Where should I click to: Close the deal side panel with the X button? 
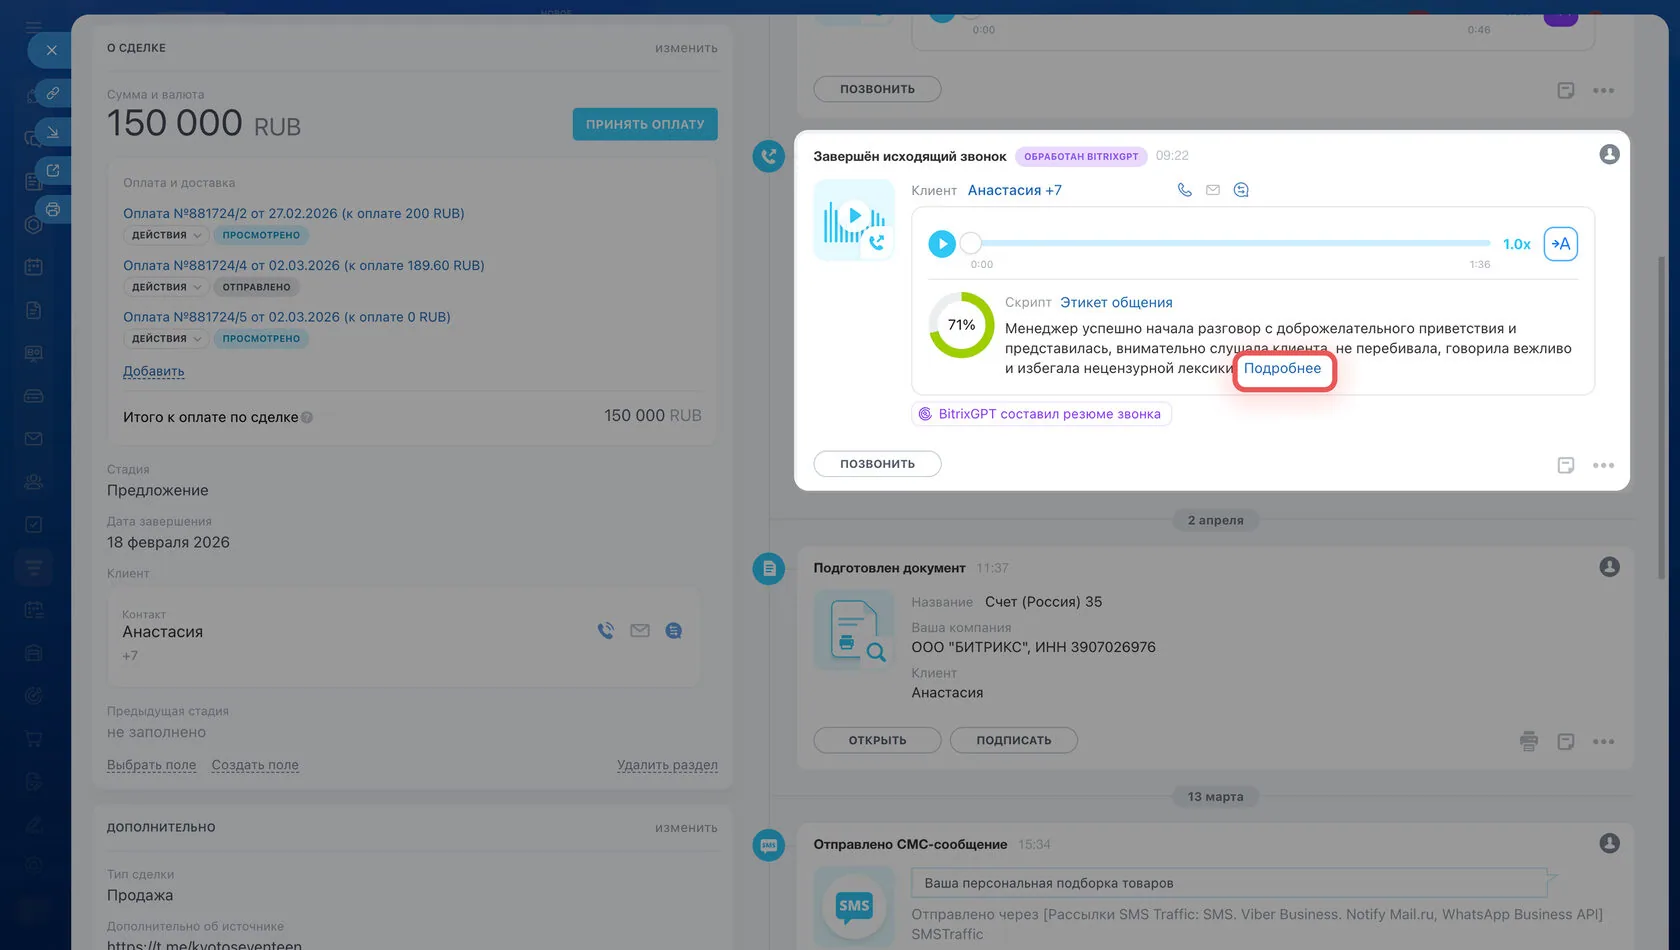pos(52,50)
